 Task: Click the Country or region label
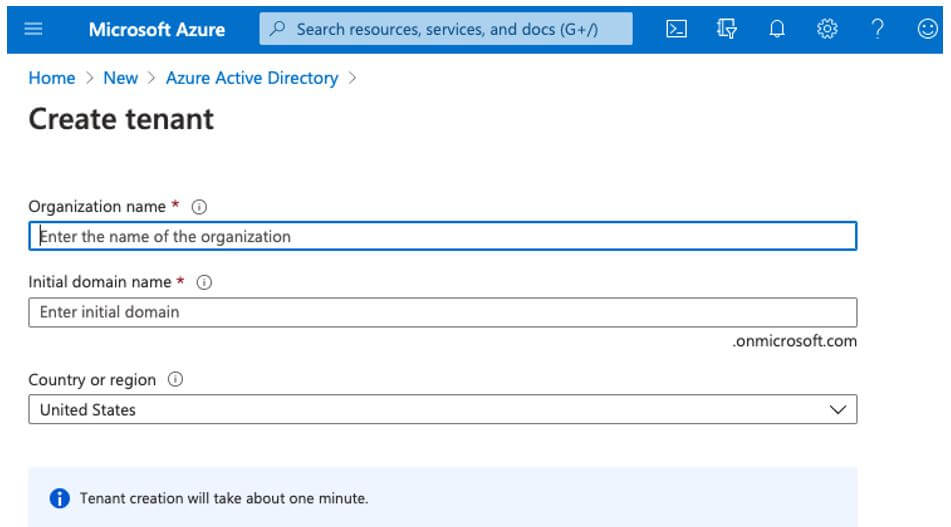point(92,380)
